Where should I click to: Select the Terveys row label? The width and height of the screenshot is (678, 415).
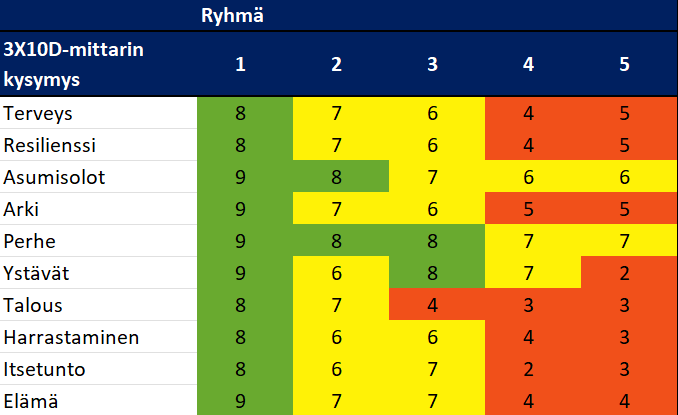pyautogui.click(x=39, y=113)
